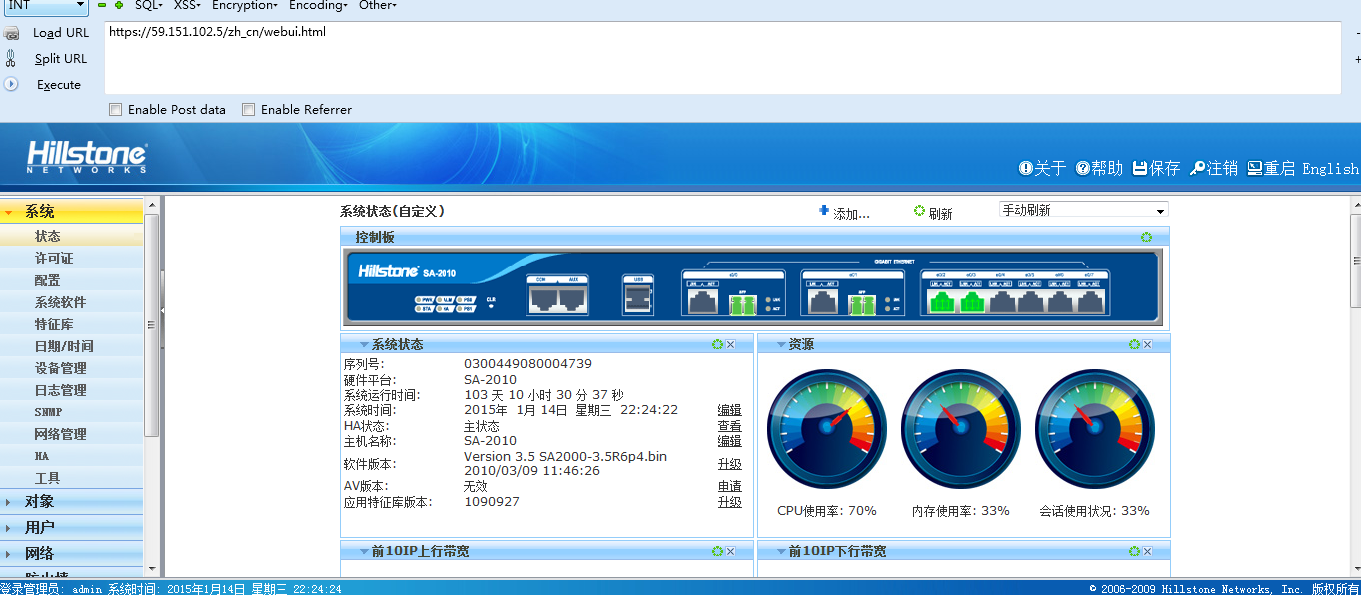Refresh the 前10IP上行带宽 panel icon
The image size is (1361, 595).
click(717, 551)
